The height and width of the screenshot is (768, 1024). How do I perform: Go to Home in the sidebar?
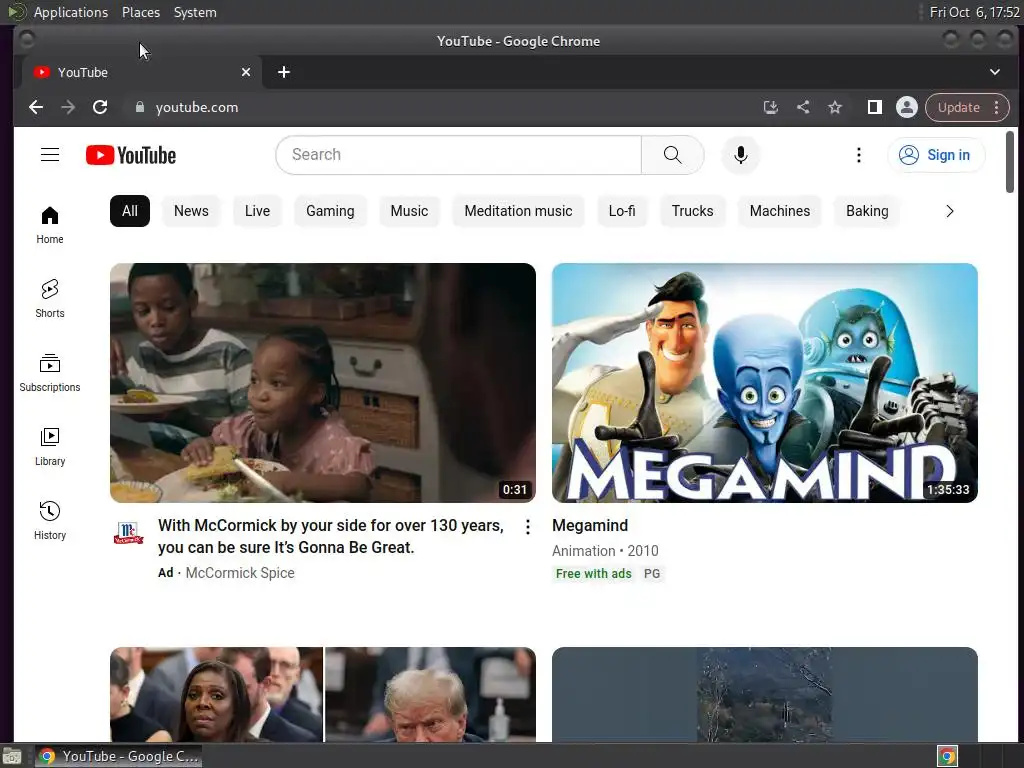(x=50, y=225)
